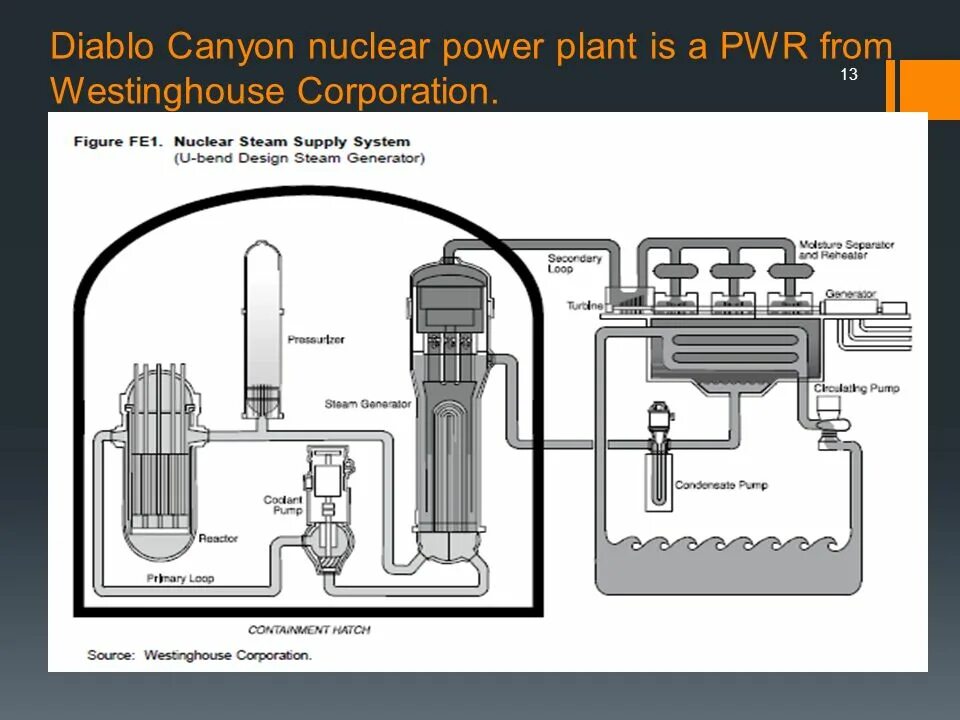Image resolution: width=960 pixels, height=720 pixels.
Task: Click the 'Primary Loop' label
Action: tap(180, 578)
